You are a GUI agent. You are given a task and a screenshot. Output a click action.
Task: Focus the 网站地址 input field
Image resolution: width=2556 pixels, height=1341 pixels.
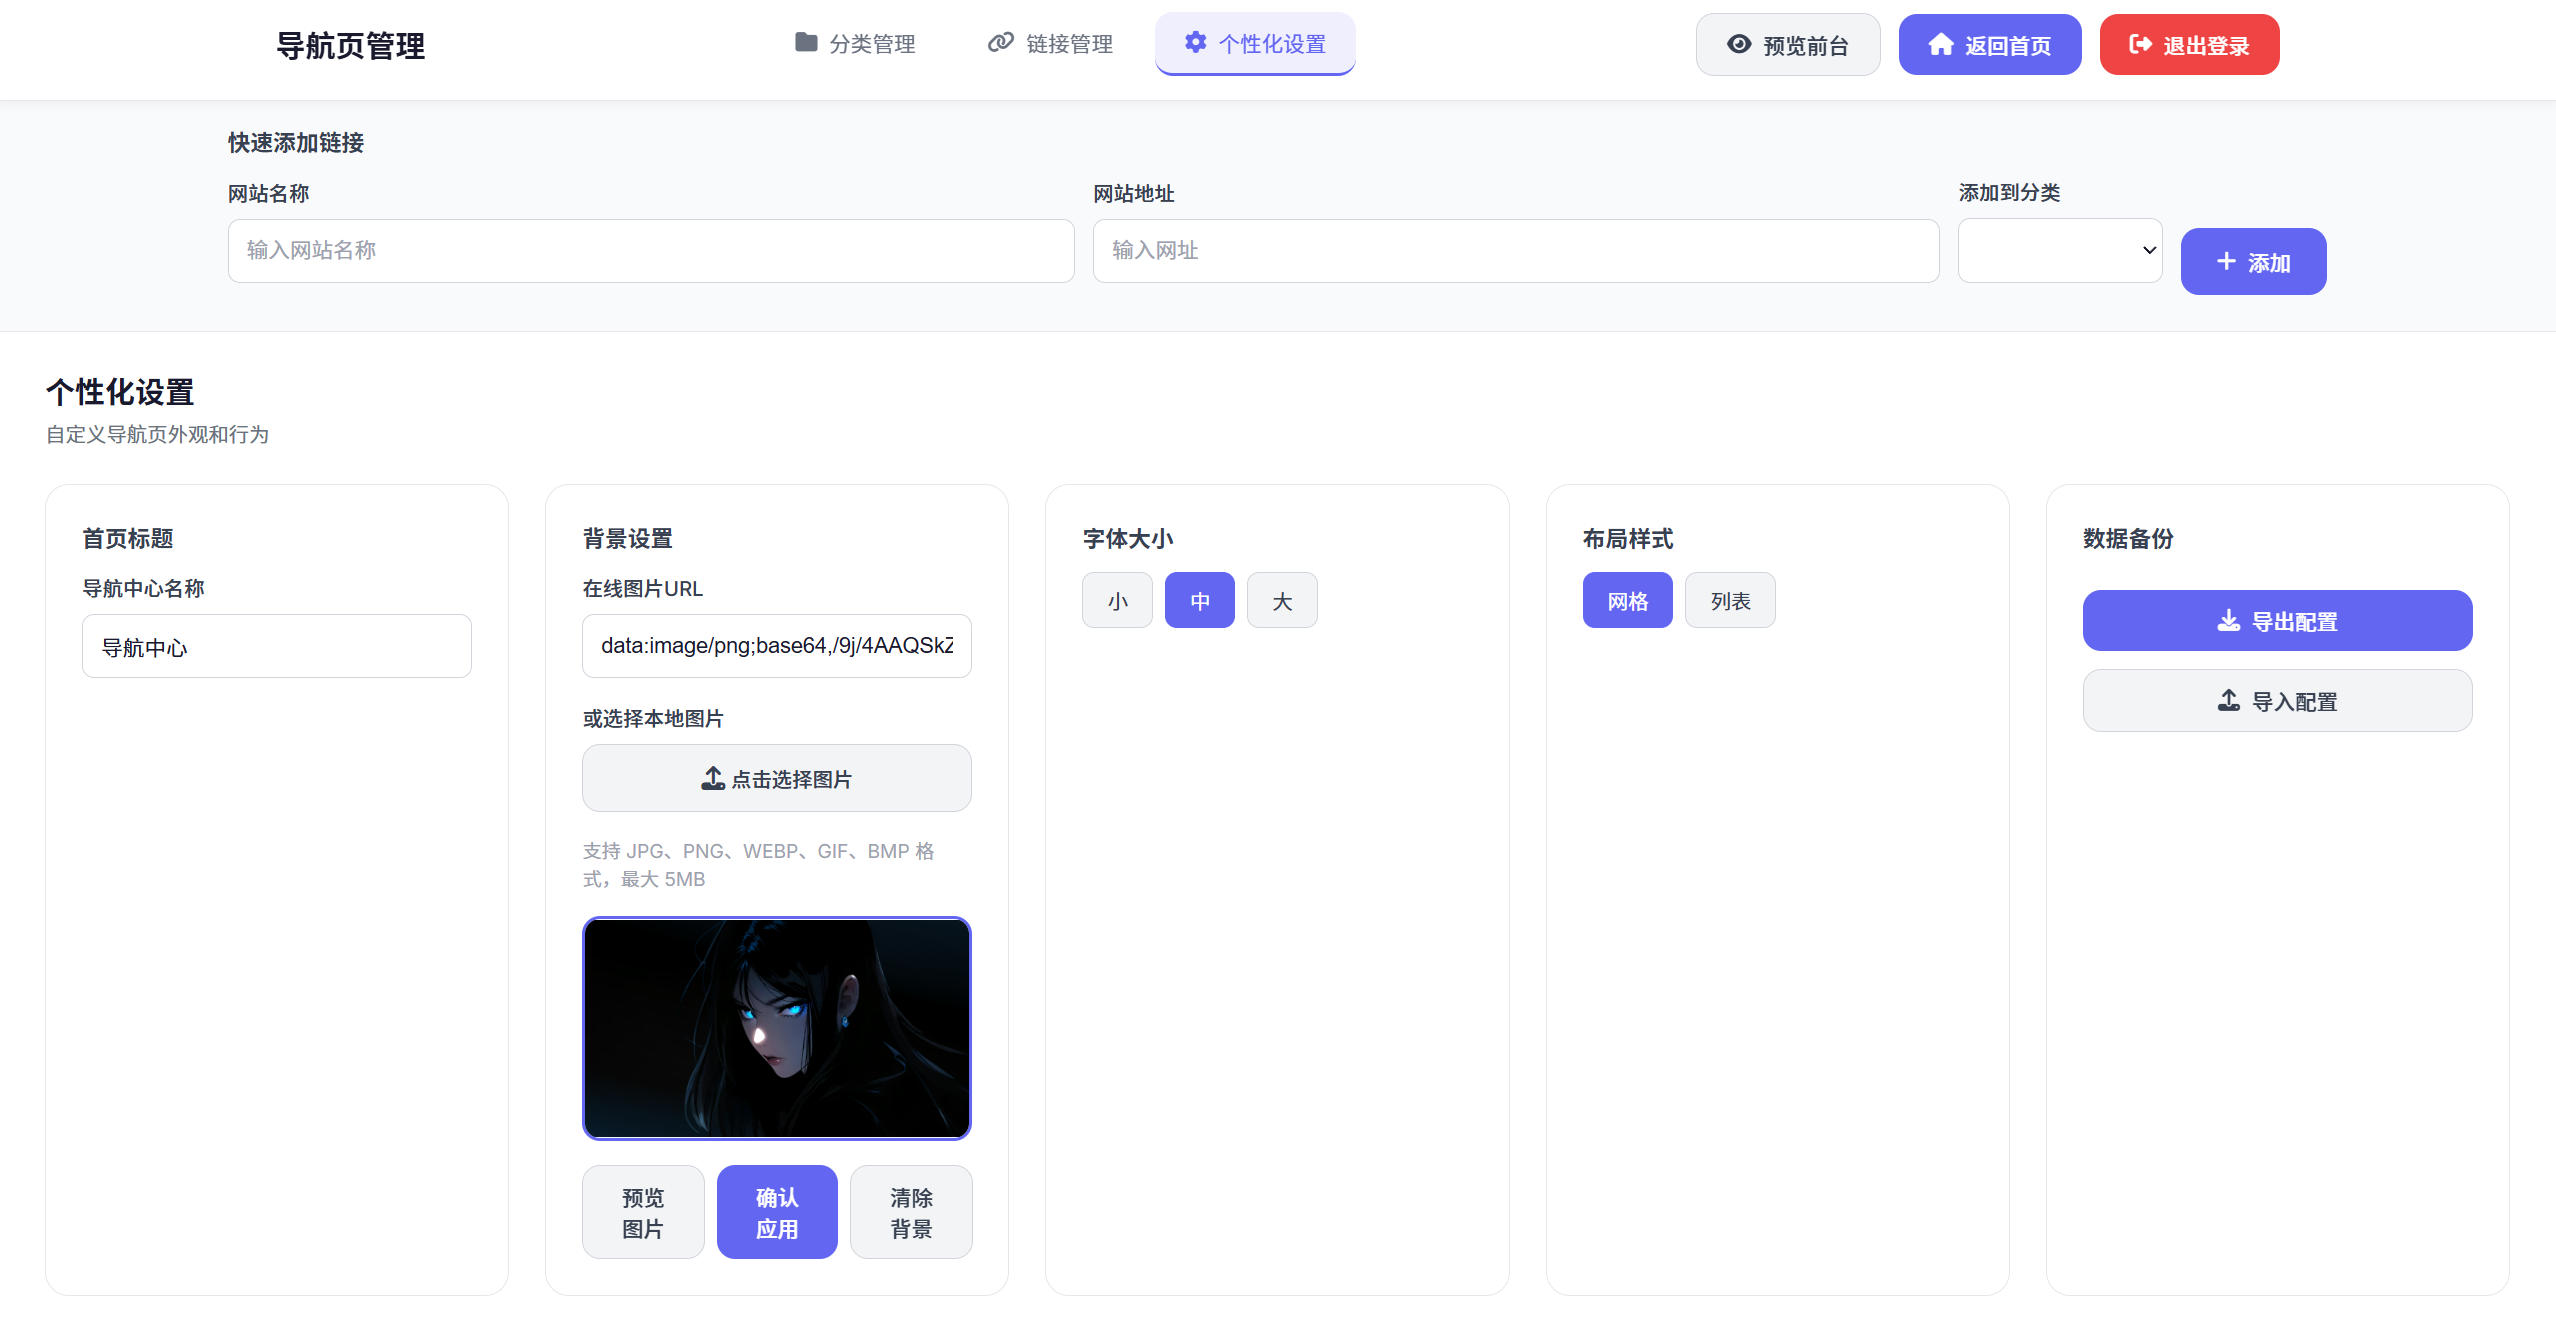coord(1516,251)
